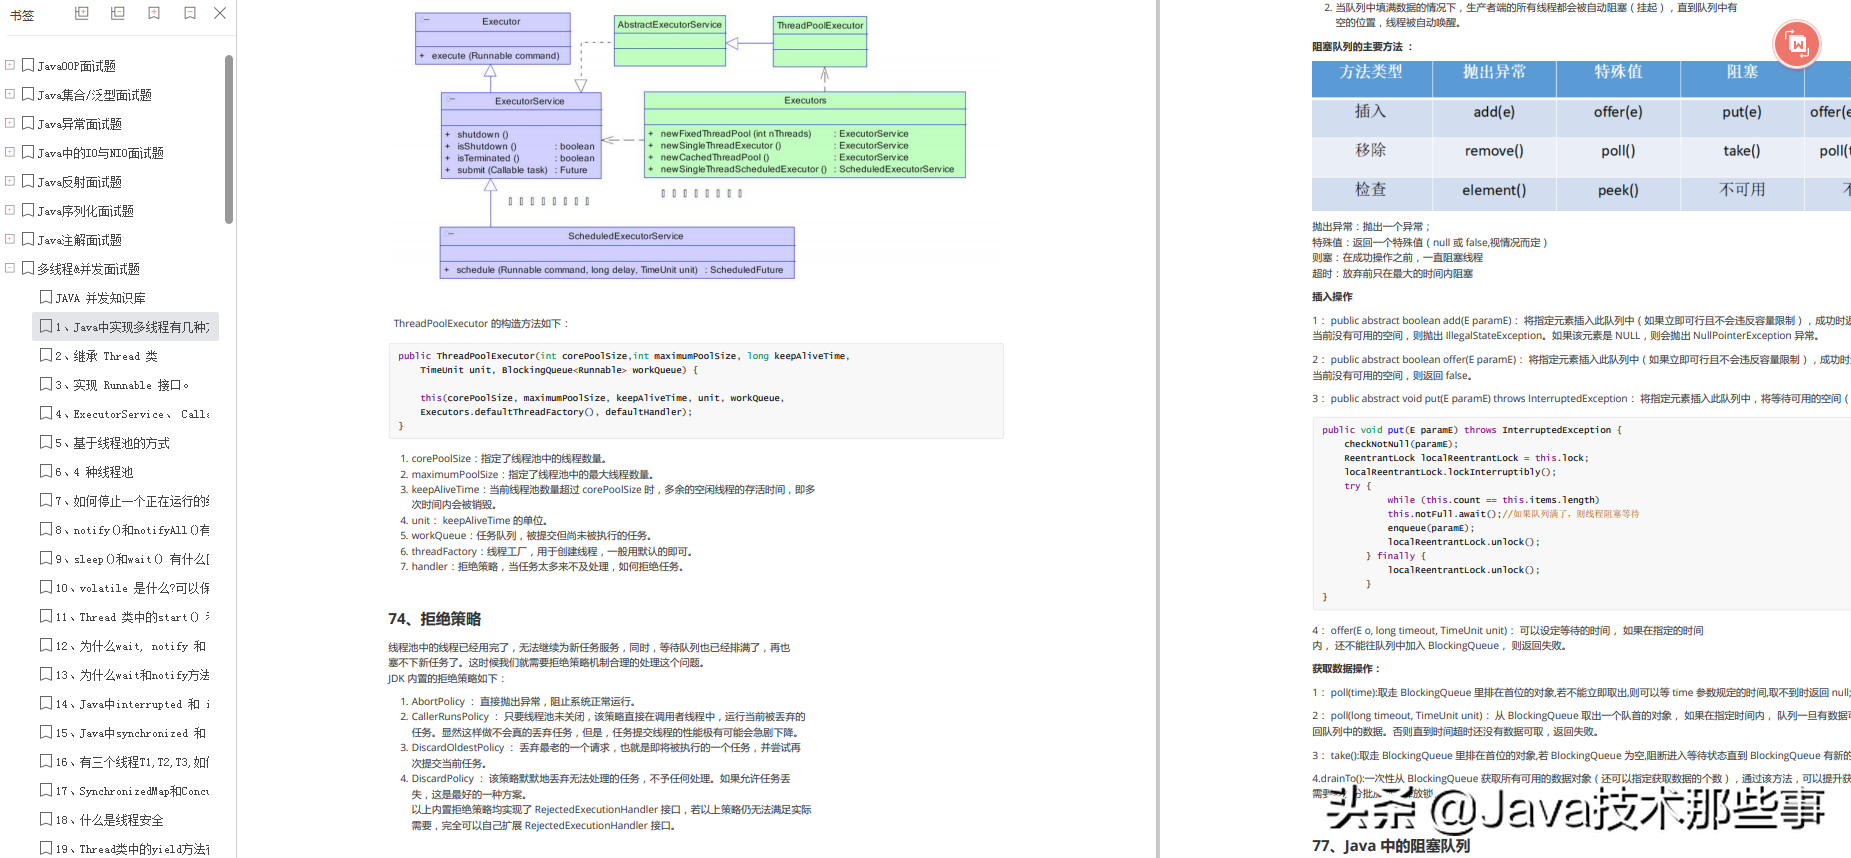Collapse the 多线程&并发面试题 node

[x=10, y=268]
